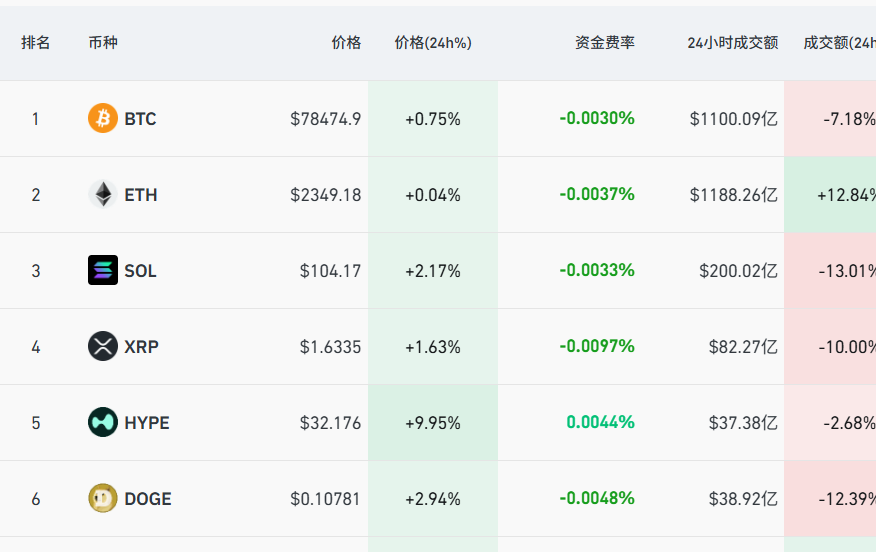Click ETH 24h volume $1188.26亿
This screenshot has height=552, width=876.
733,195
